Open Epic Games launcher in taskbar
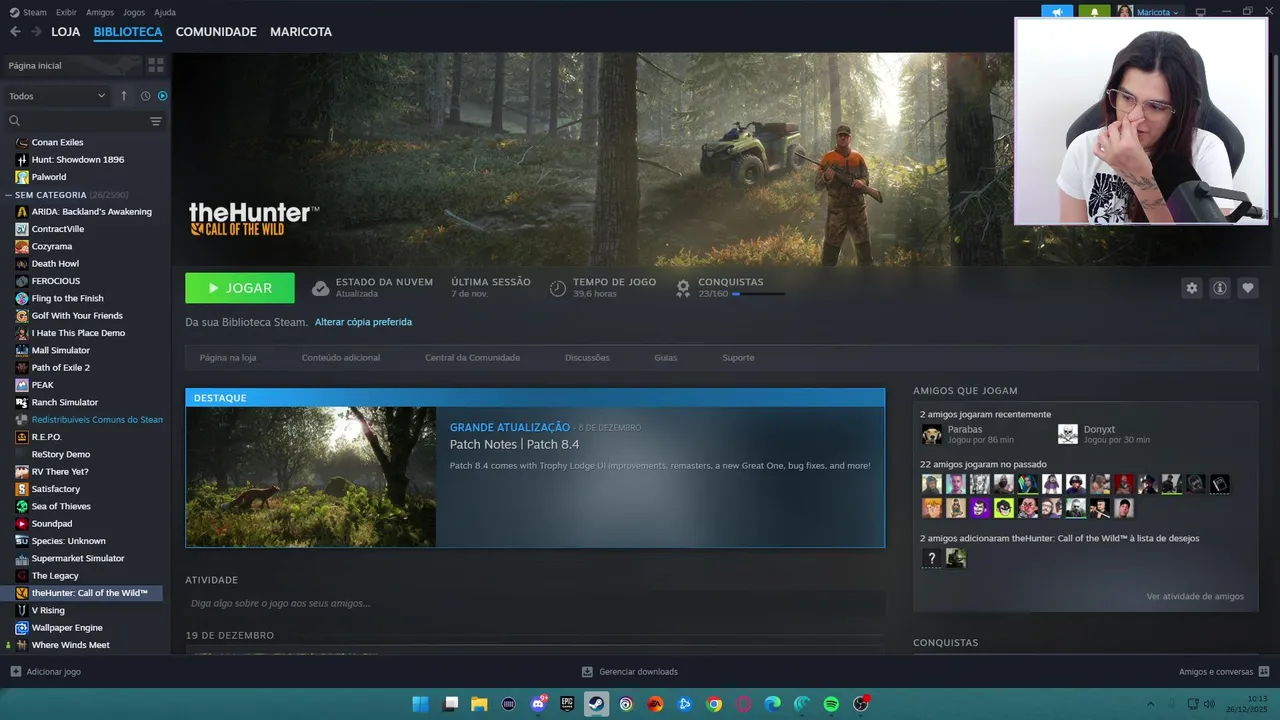The image size is (1280, 720). (x=568, y=704)
